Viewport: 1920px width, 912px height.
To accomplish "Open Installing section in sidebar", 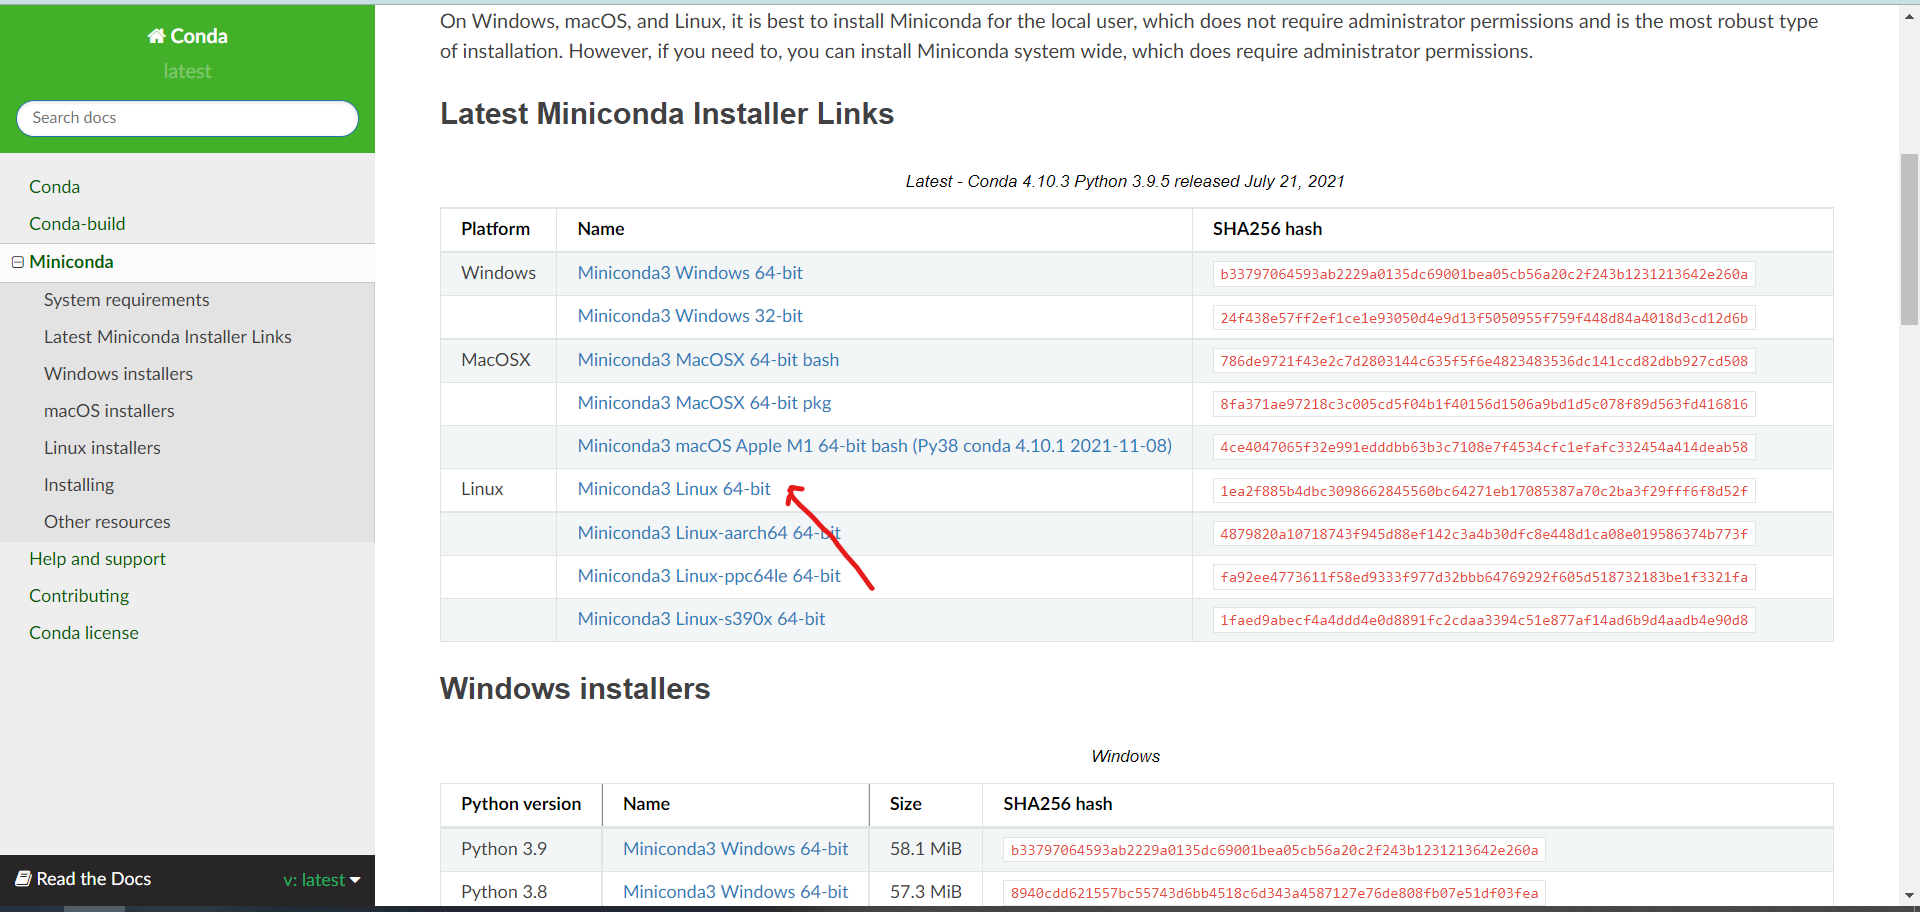I will point(79,485).
